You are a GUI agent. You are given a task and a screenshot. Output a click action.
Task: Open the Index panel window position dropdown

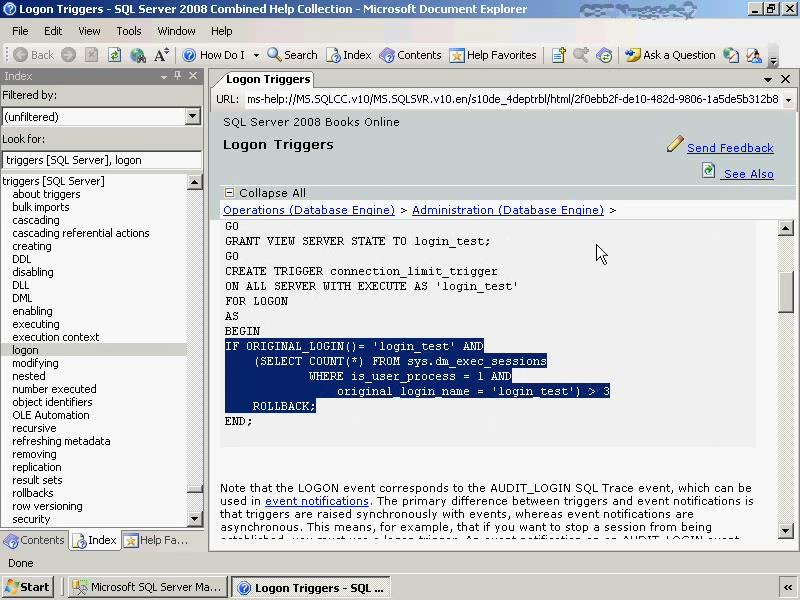164,77
